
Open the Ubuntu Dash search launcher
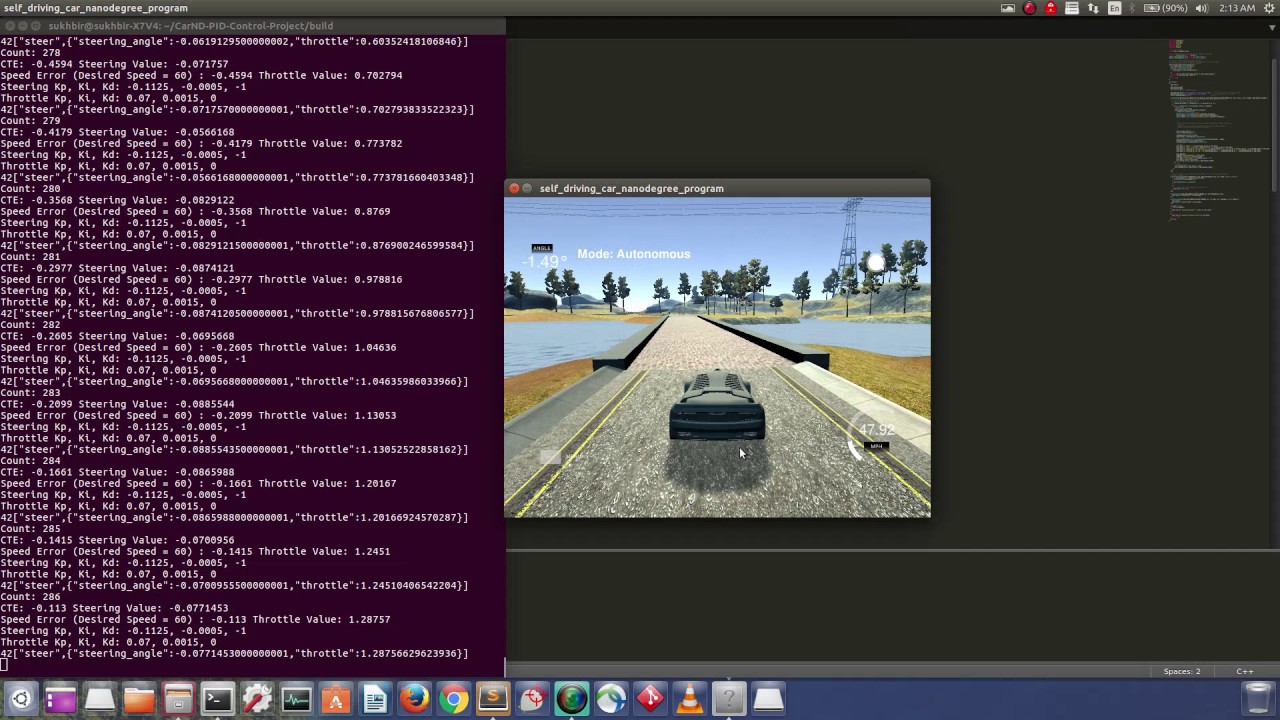[x=21, y=699]
